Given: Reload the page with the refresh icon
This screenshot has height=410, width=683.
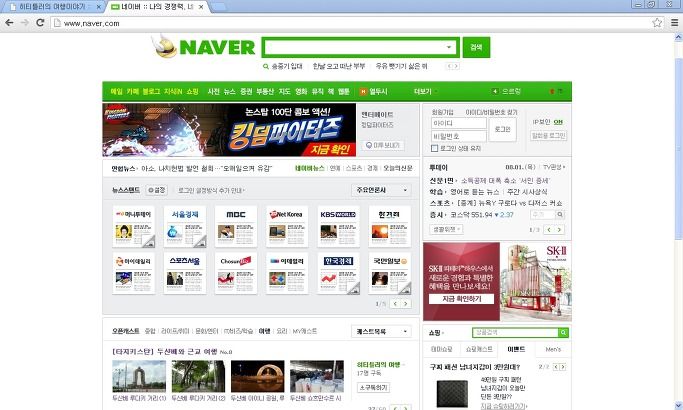Looking at the screenshot, I should (40, 23).
